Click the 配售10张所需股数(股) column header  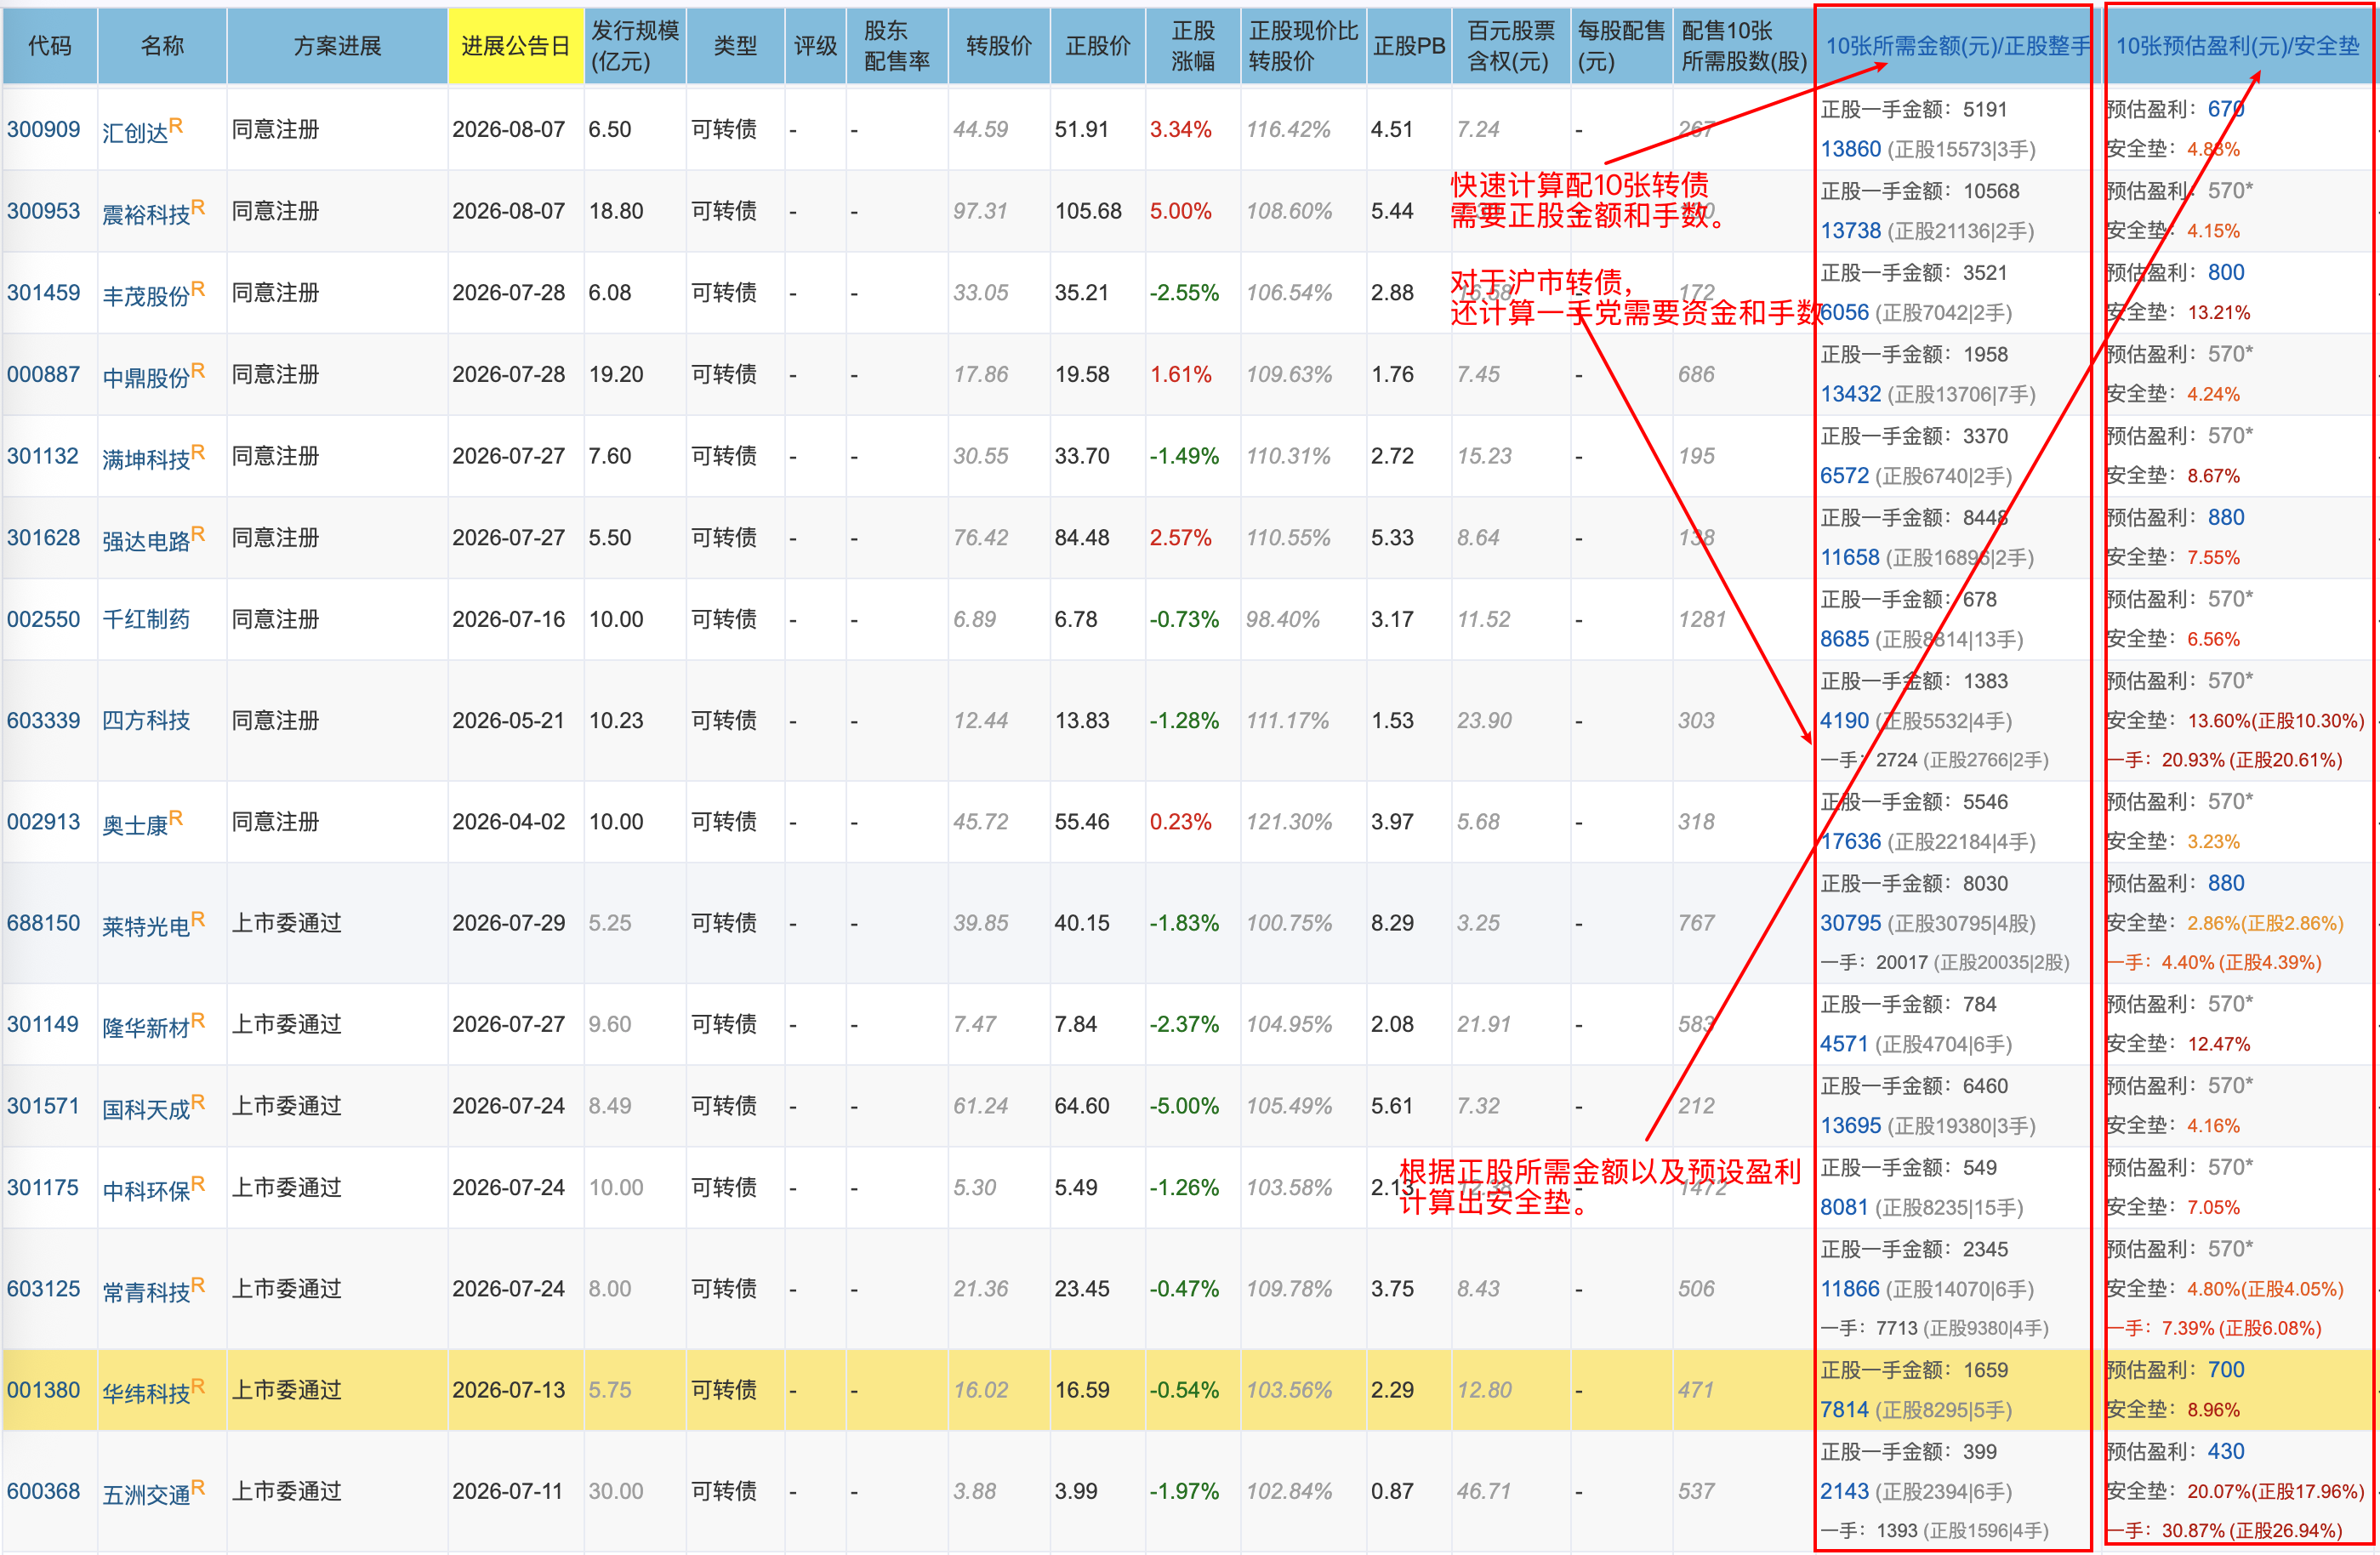pyautogui.click(x=1743, y=46)
